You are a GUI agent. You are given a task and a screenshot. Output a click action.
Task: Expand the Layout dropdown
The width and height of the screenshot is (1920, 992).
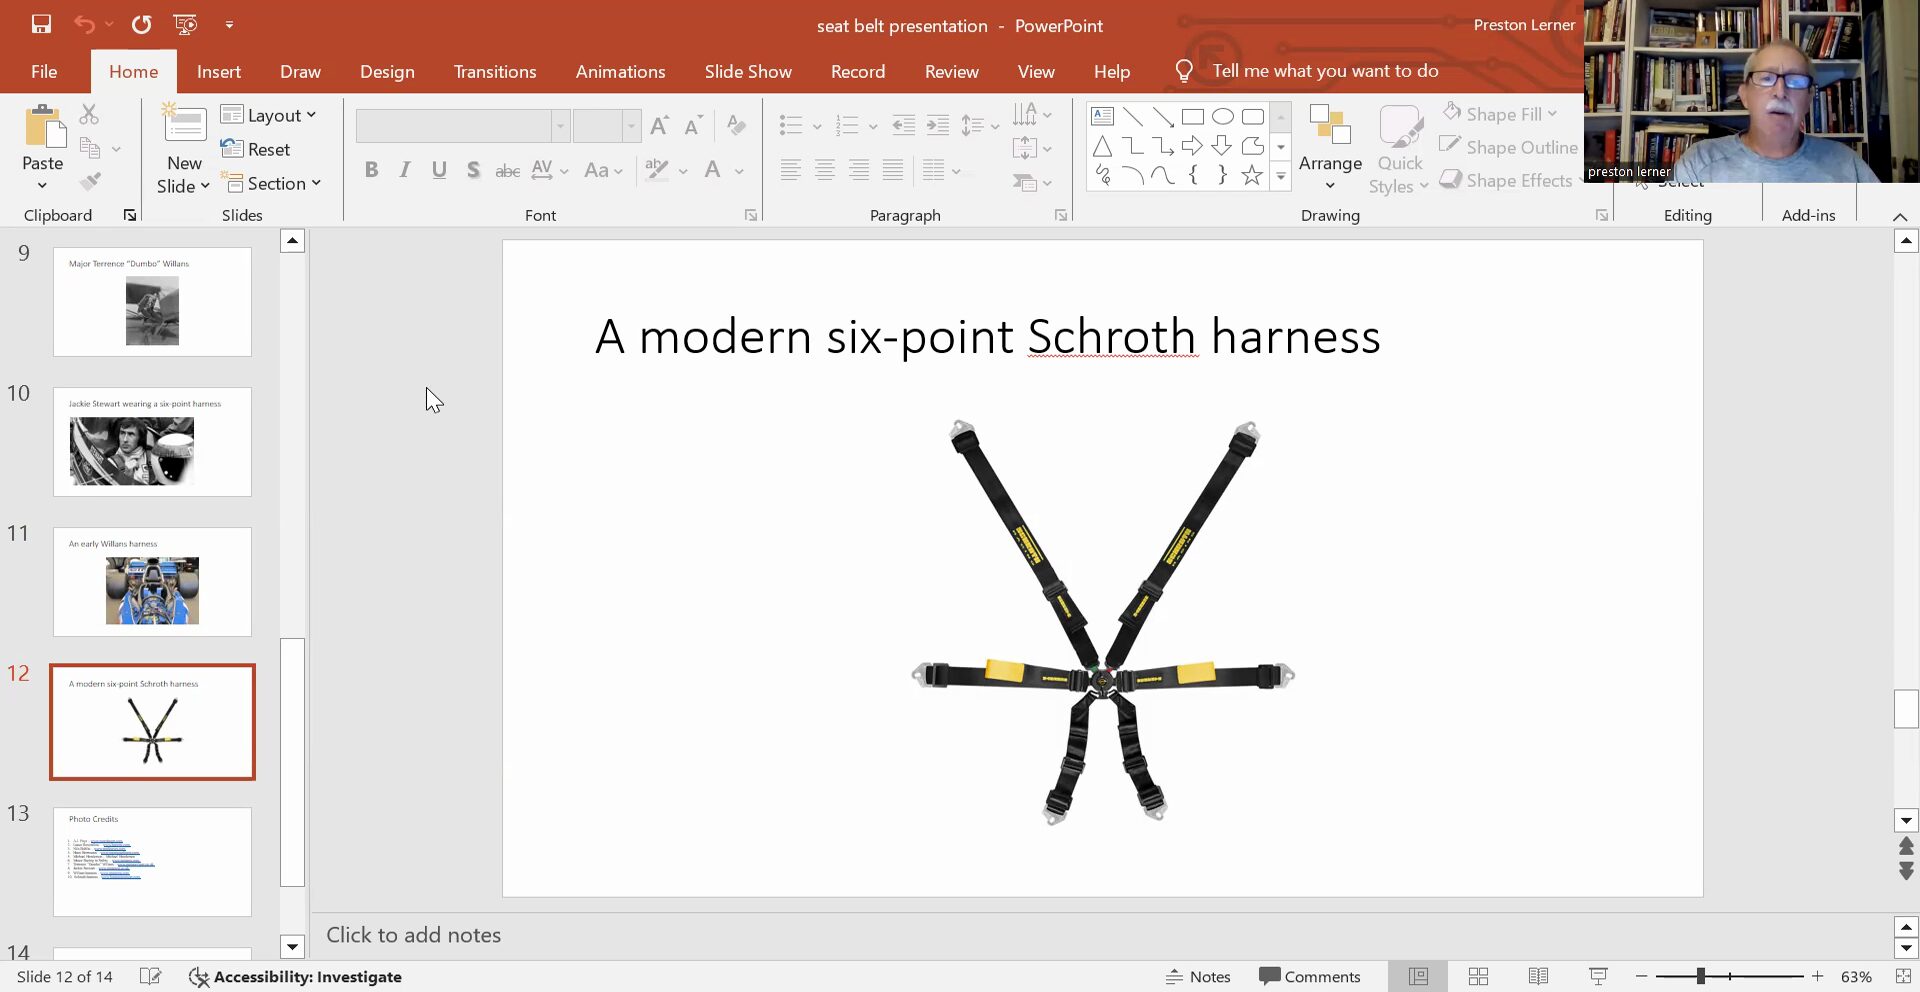tap(269, 115)
